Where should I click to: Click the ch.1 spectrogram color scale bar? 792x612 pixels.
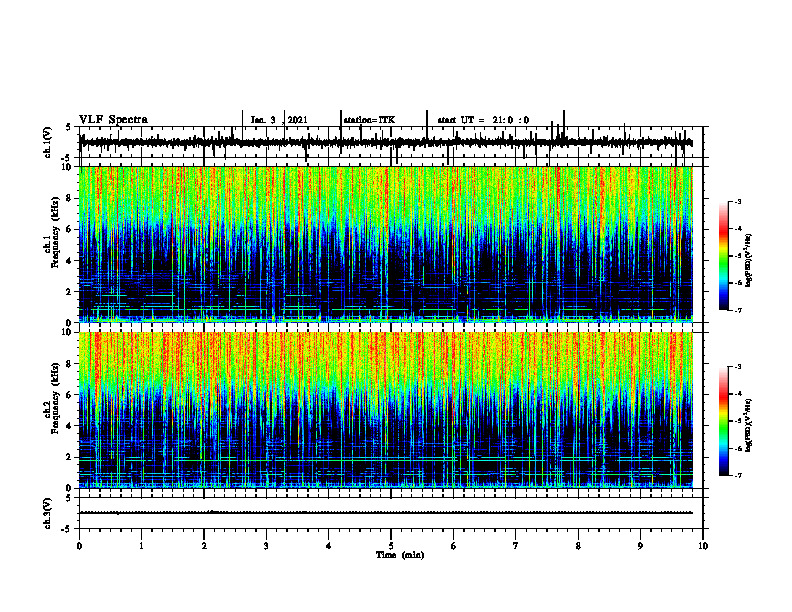tap(723, 256)
